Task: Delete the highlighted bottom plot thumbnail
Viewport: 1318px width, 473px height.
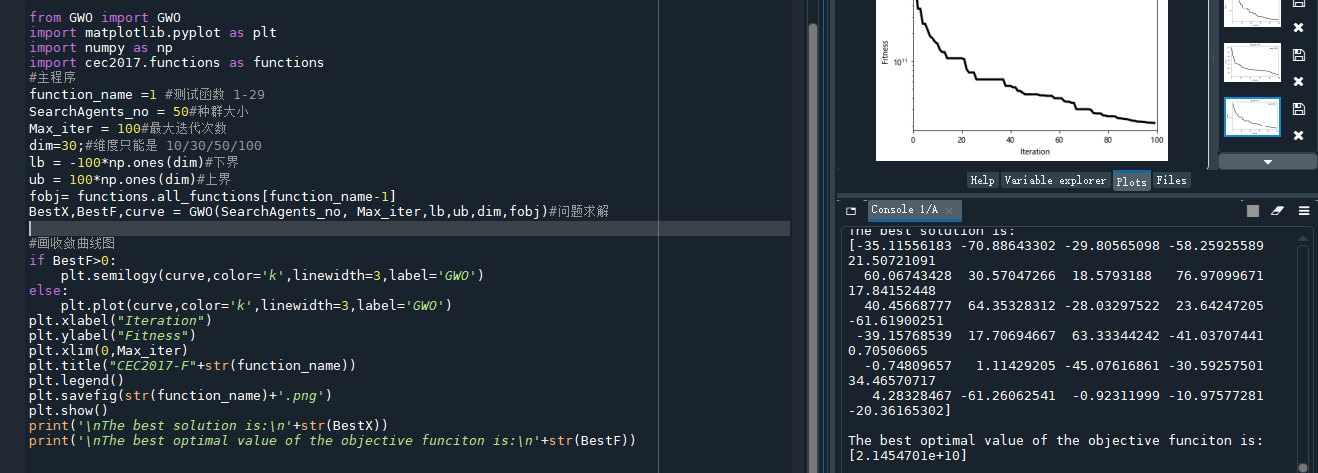Action: tap(1298, 136)
